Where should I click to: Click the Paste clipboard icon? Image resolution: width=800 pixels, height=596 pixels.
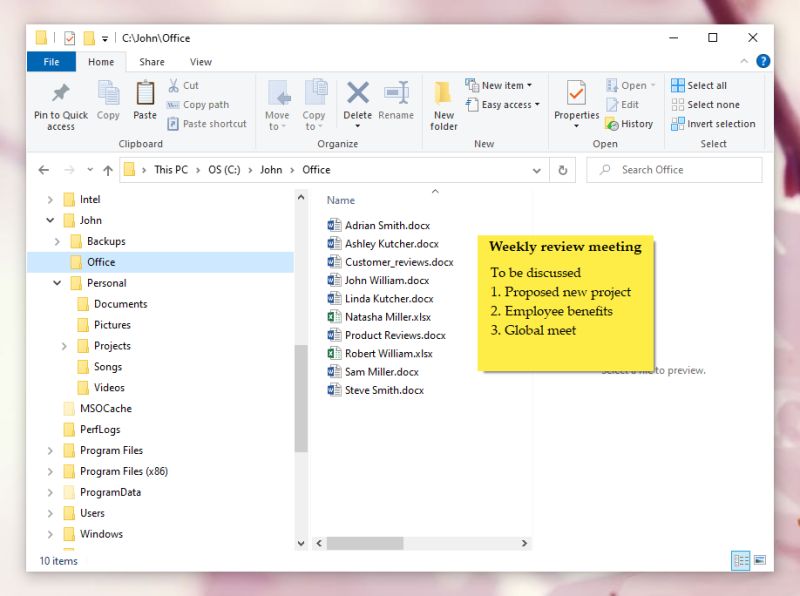(145, 93)
